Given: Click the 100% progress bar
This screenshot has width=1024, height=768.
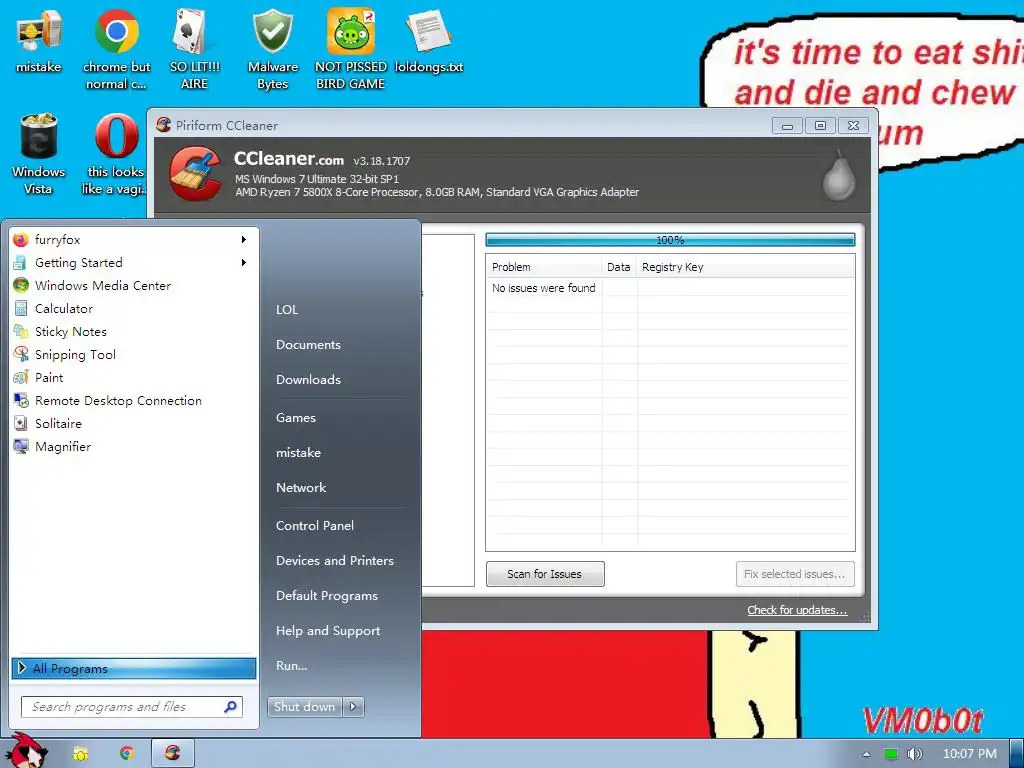Looking at the screenshot, I should [670, 240].
